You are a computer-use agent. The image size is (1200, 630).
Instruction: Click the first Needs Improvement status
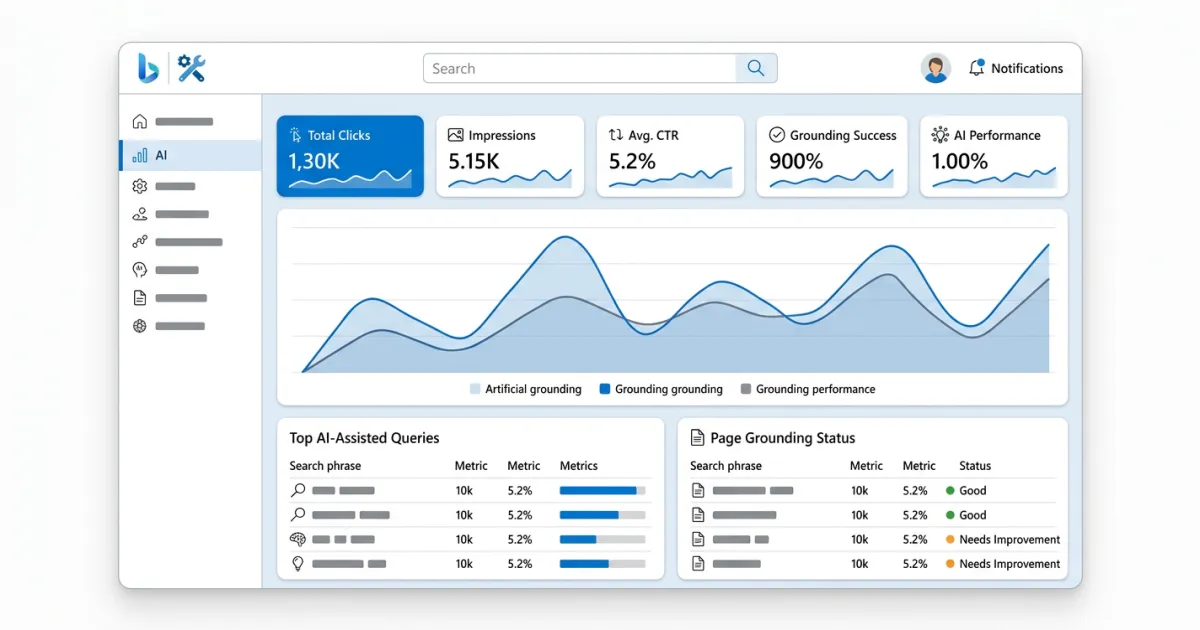pos(1003,539)
